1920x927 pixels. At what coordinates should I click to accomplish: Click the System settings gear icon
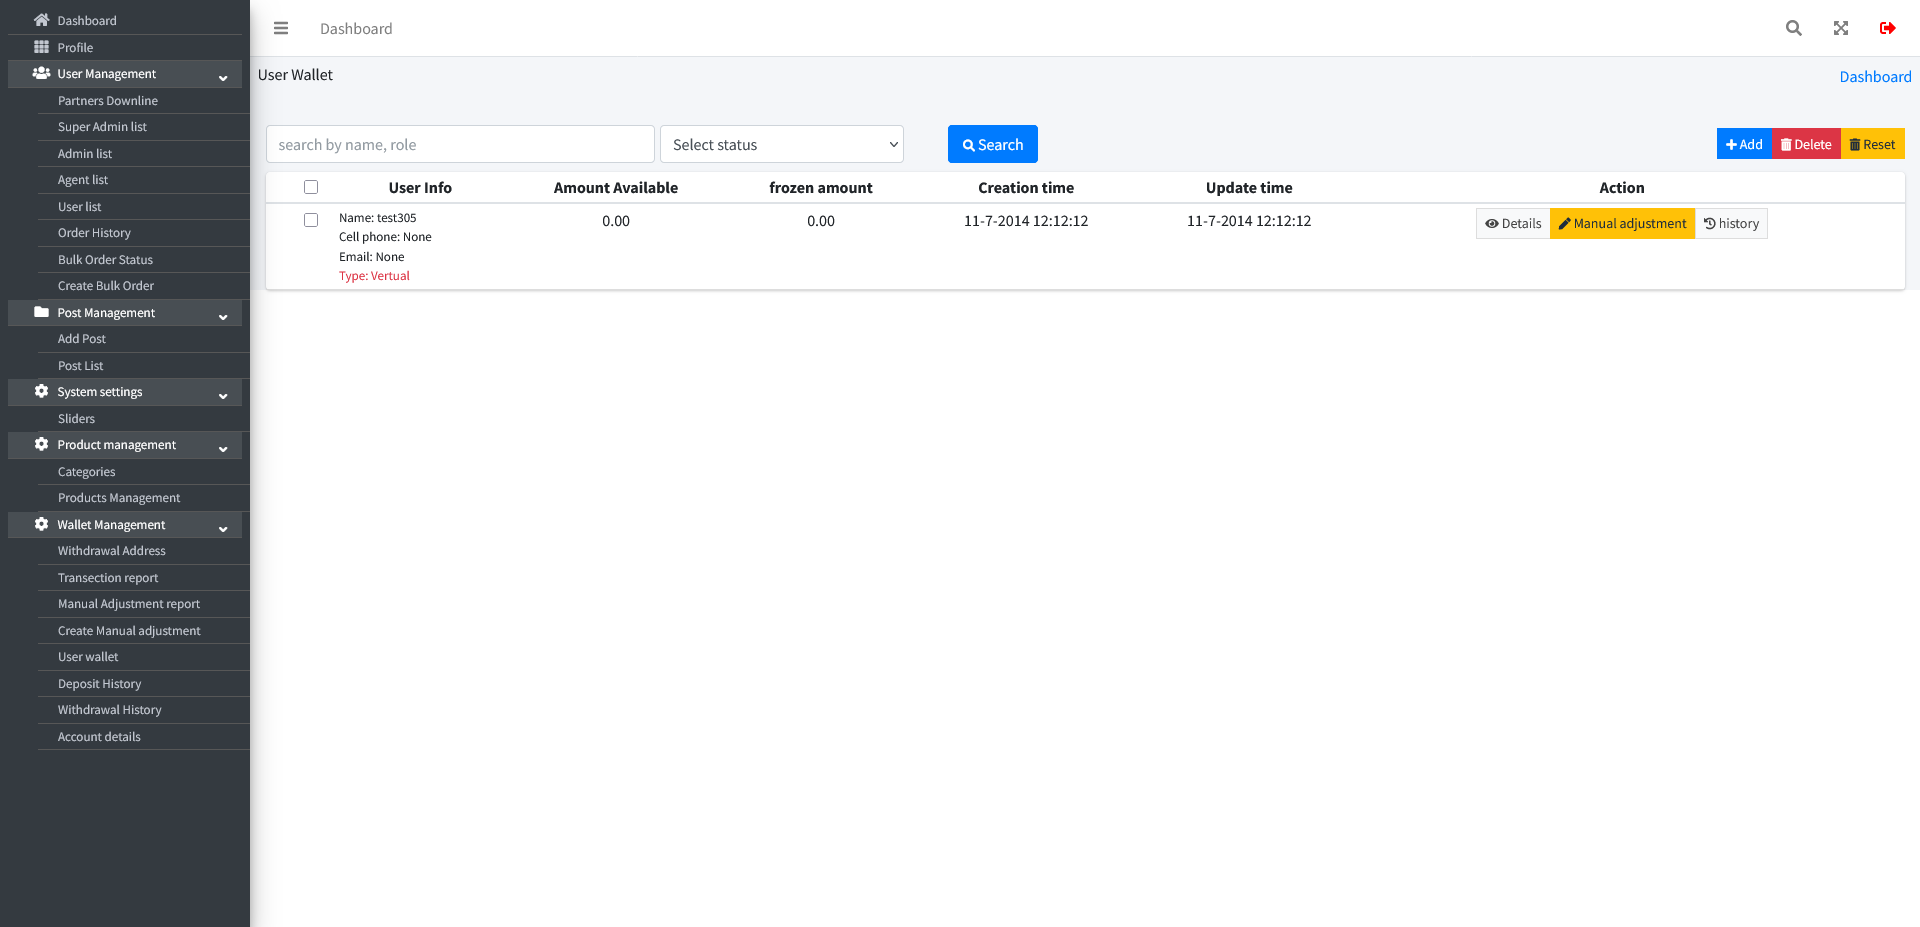(x=41, y=391)
